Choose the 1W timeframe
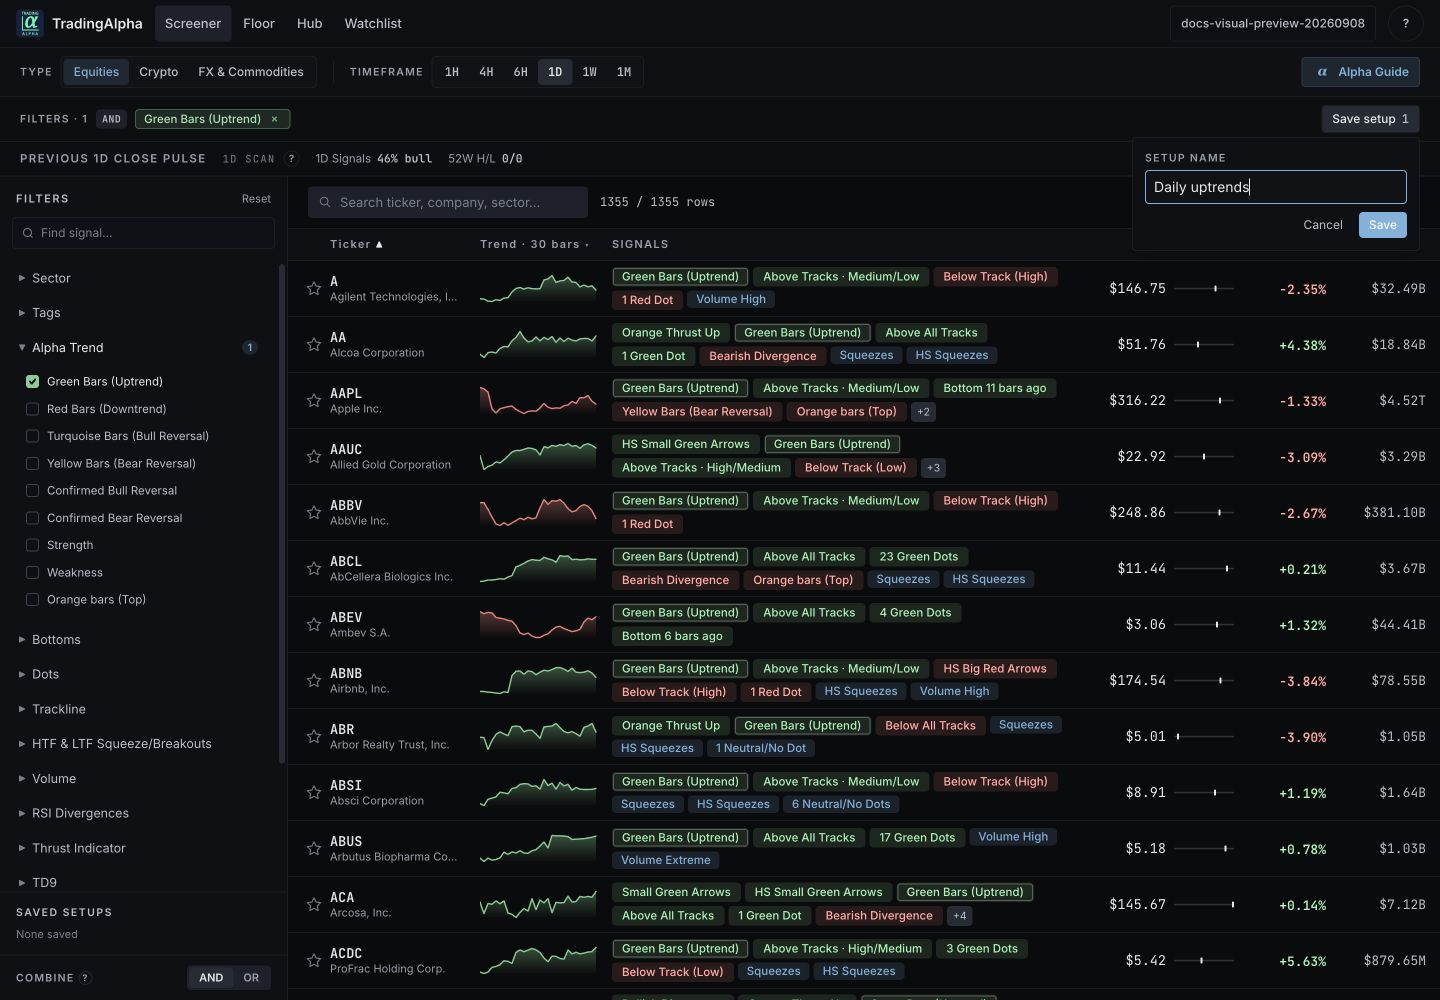This screenshot has height=1000, width=1440. (x=589, y=72)
